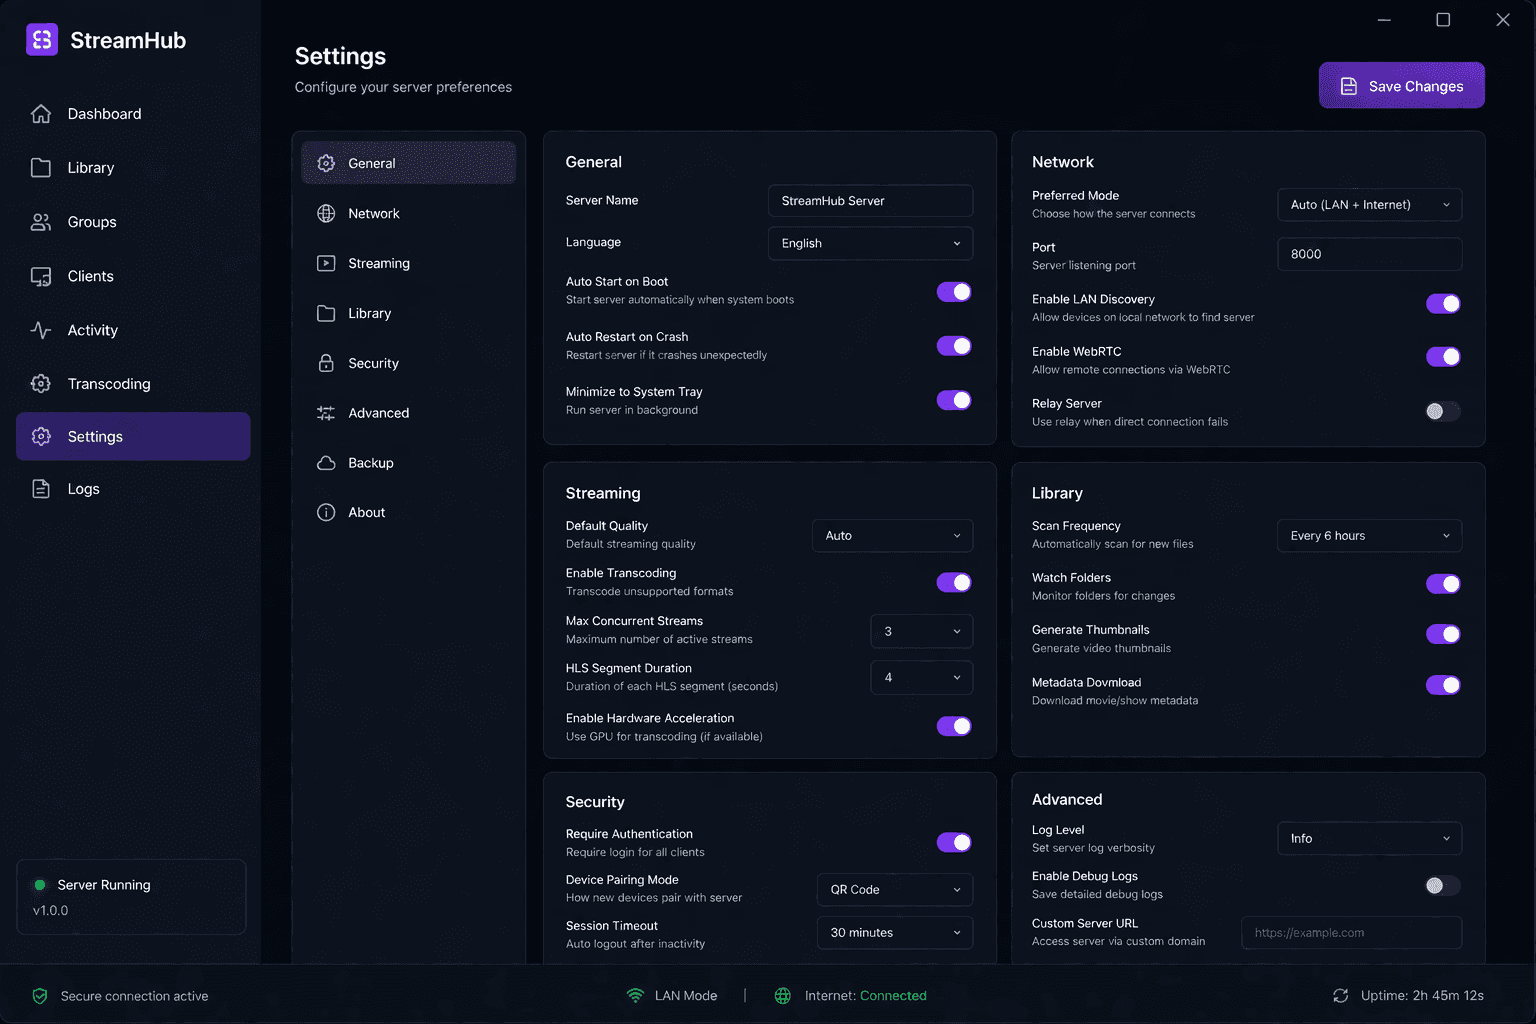Click the Save Changes button
Image resolution: width=1536 pixels, height=1024 pixels.
1401,85
